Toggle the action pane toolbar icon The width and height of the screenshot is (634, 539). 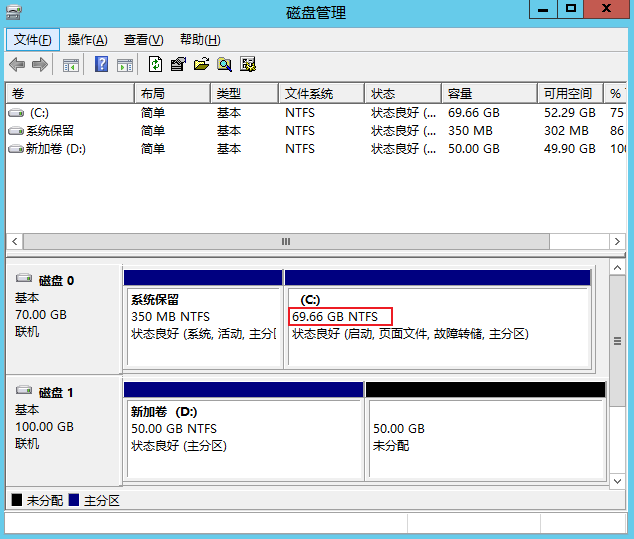[125, 65]
